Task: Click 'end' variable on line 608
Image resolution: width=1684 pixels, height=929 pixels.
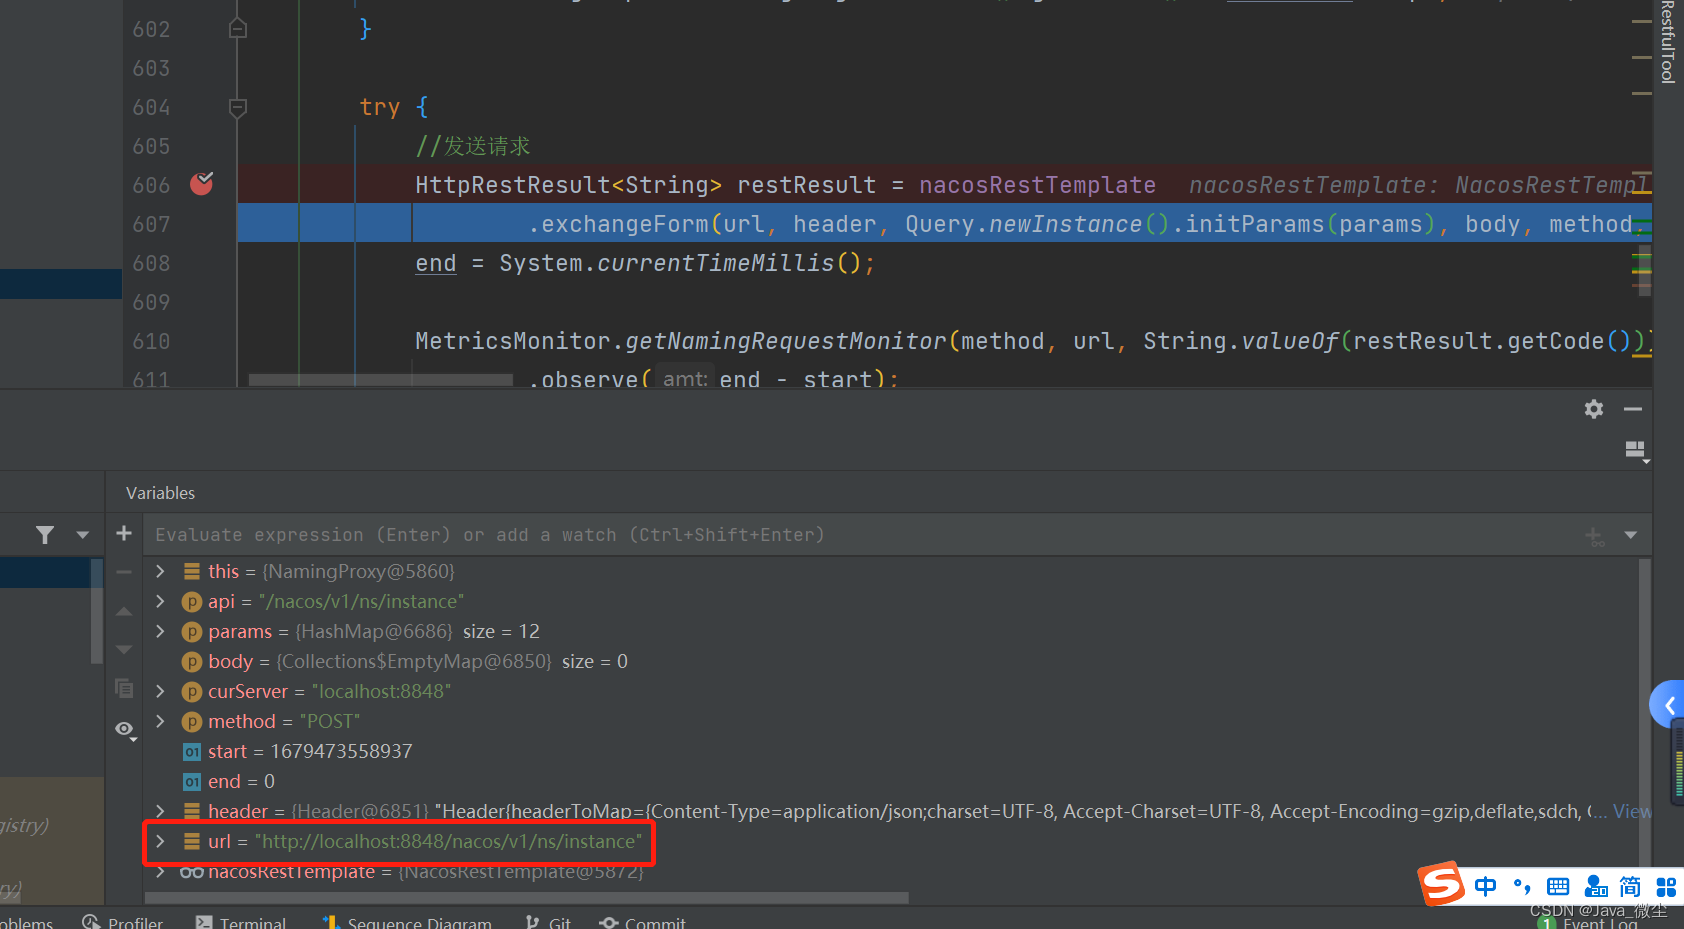Action: click(436, 263)
